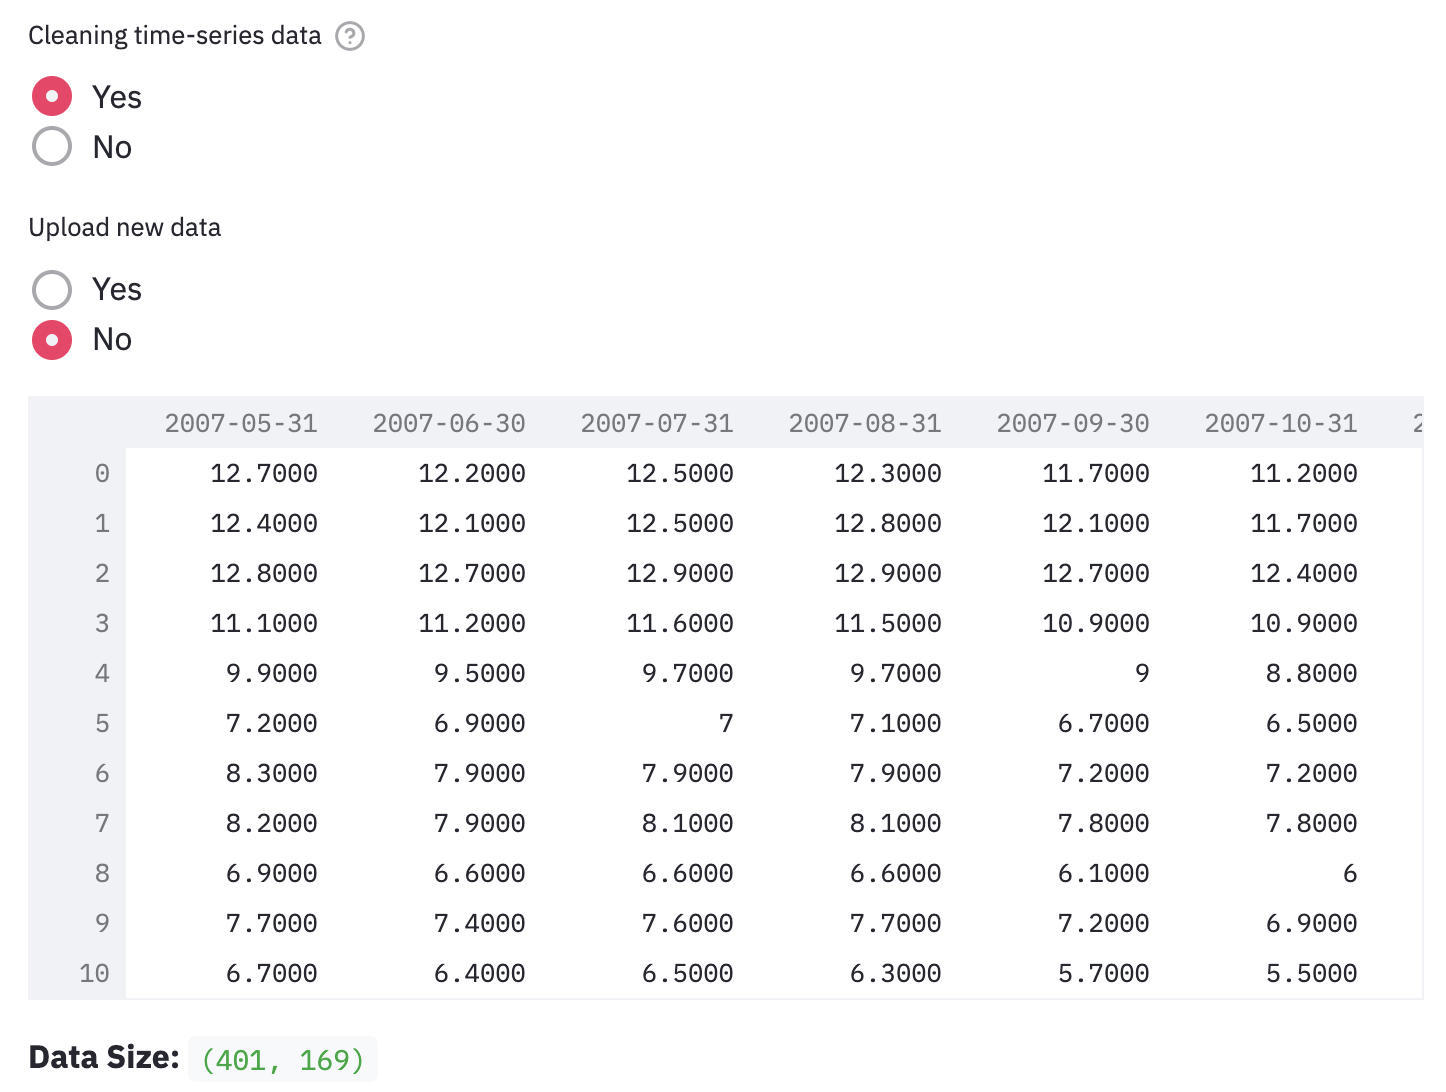Open the help tooltip for Cleaning time-series data
1446x1092 pixels.
350,36
